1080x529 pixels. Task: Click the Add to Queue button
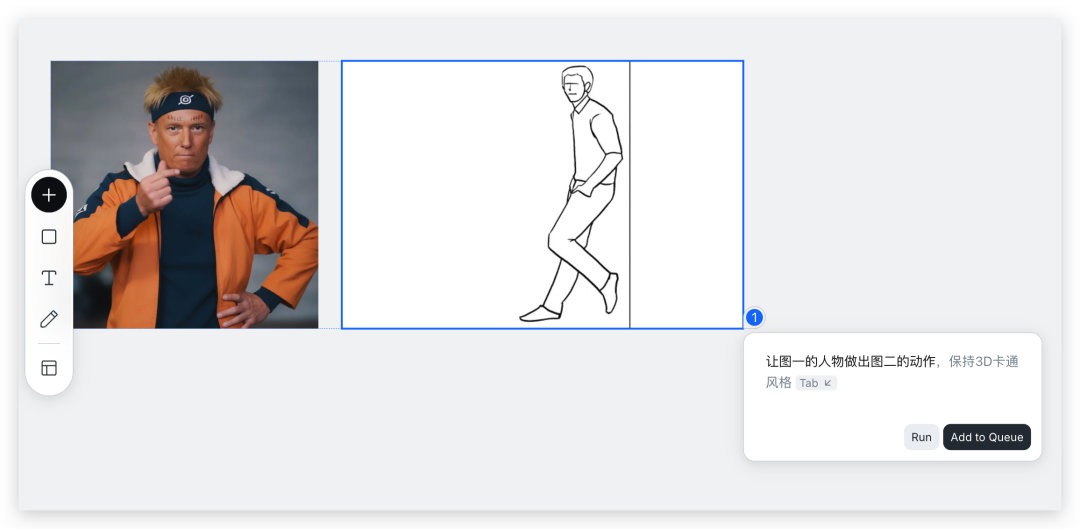coord(986,437)
